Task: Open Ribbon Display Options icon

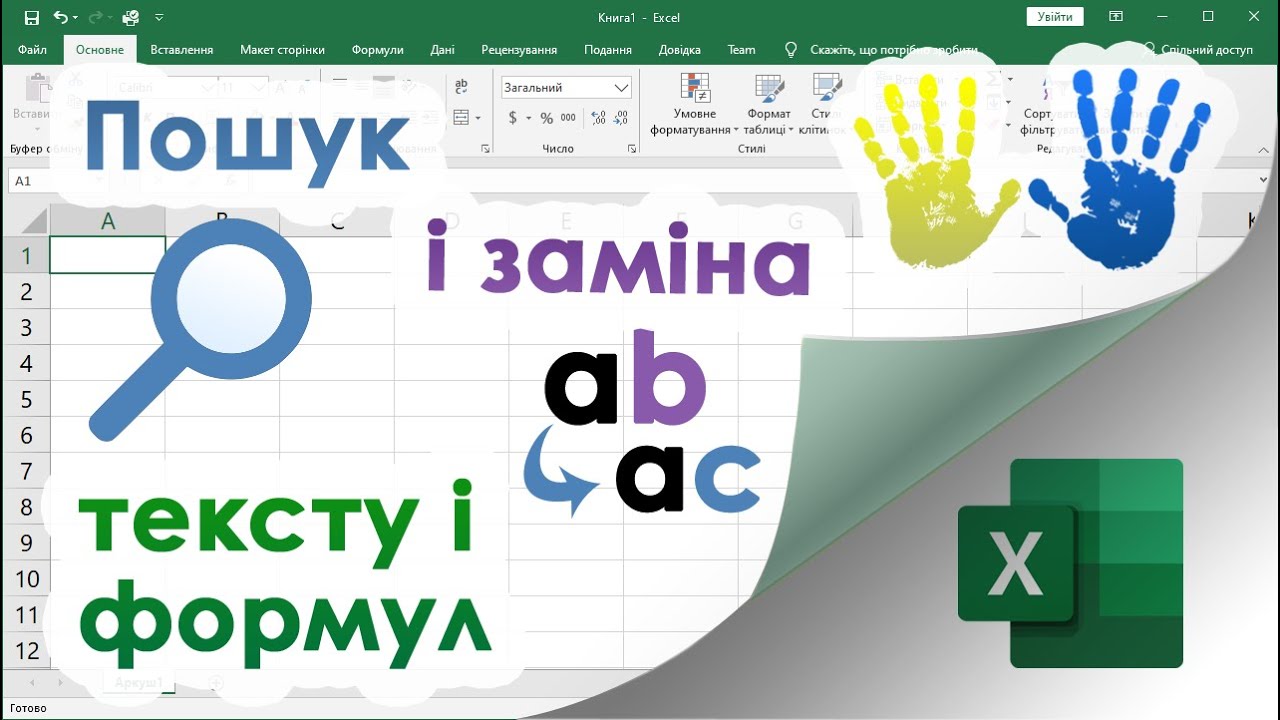Action: (x=1117, y=17)
